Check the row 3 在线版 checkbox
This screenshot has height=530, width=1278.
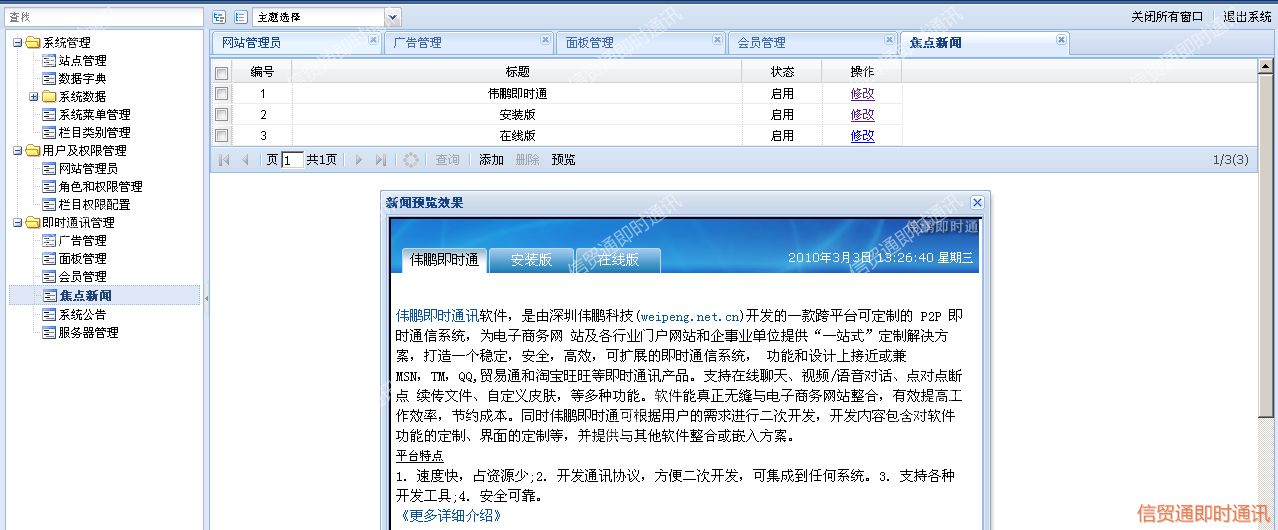tap(222, 136)
